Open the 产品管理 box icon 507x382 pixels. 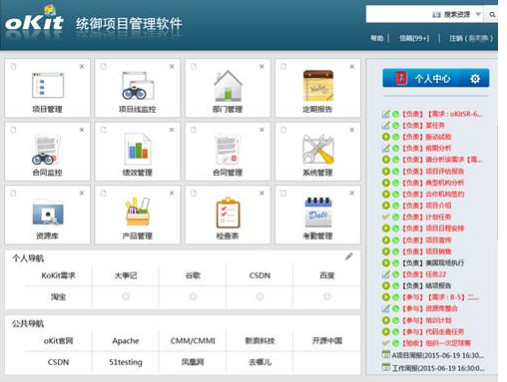pos(138,212)
